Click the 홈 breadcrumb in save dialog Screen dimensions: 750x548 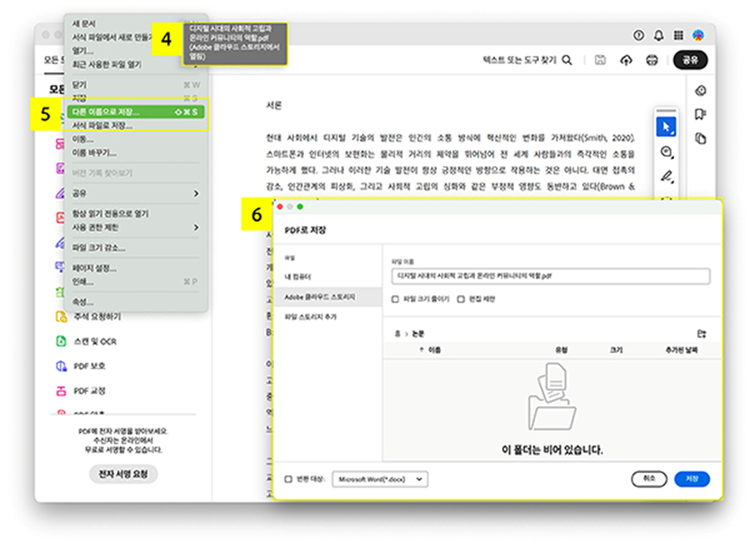(x=397, y=334)
